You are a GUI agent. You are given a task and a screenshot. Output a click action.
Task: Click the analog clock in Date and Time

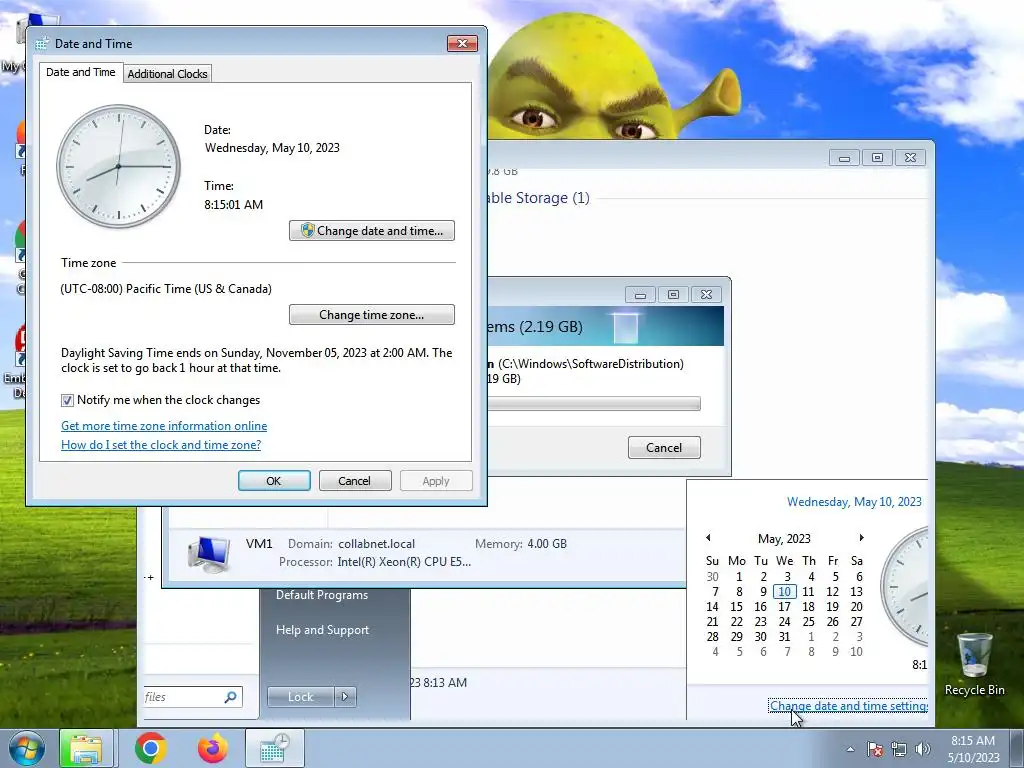click(x=119, y=167)
